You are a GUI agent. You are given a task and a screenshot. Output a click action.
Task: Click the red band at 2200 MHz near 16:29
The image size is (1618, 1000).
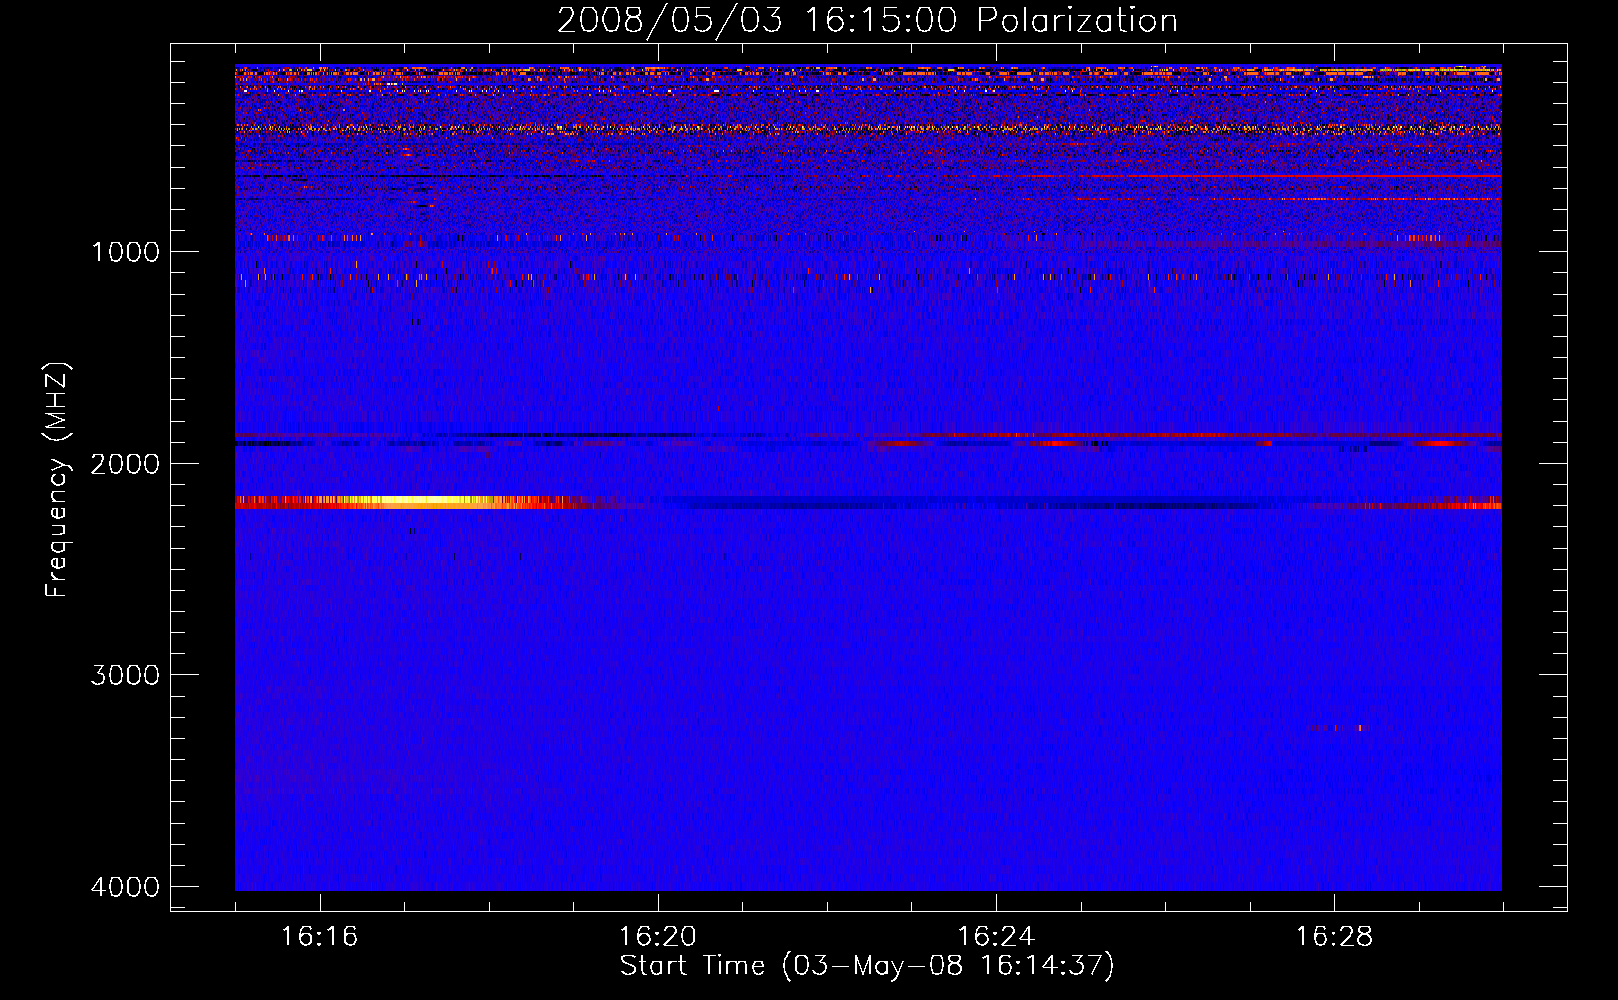[x=1420, y=505]
